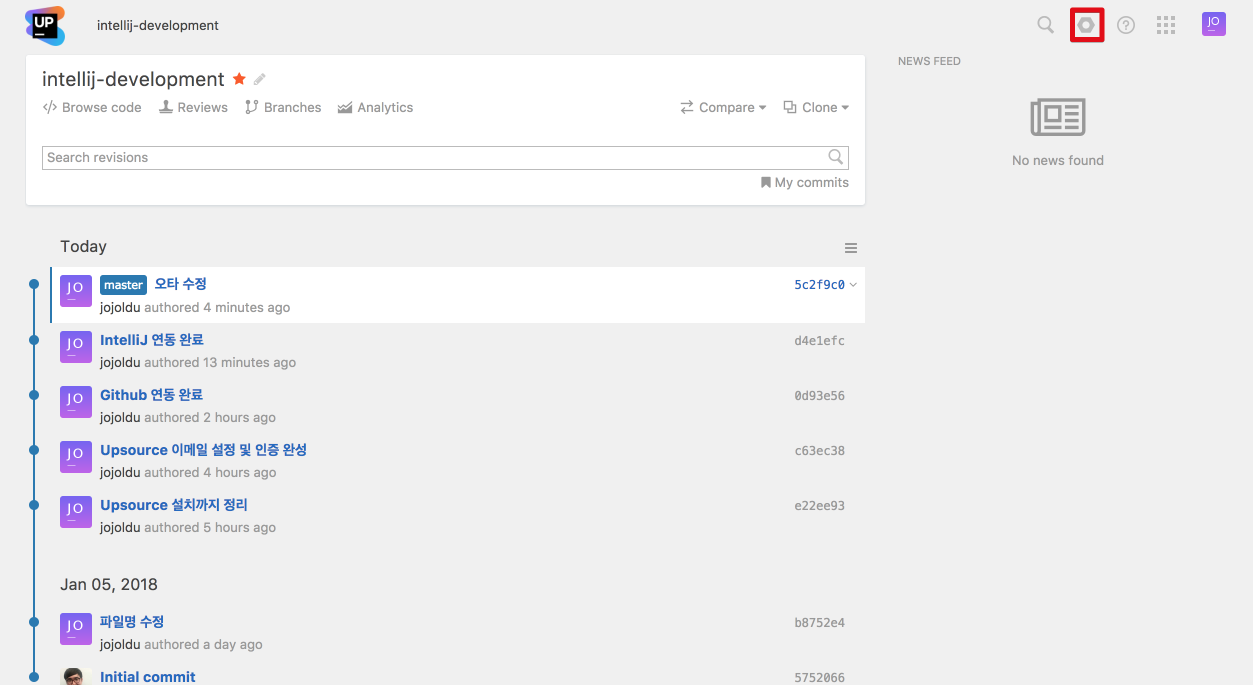
Task: Click graph node dot for '오타 수정' commit
Action: (34, 284)
